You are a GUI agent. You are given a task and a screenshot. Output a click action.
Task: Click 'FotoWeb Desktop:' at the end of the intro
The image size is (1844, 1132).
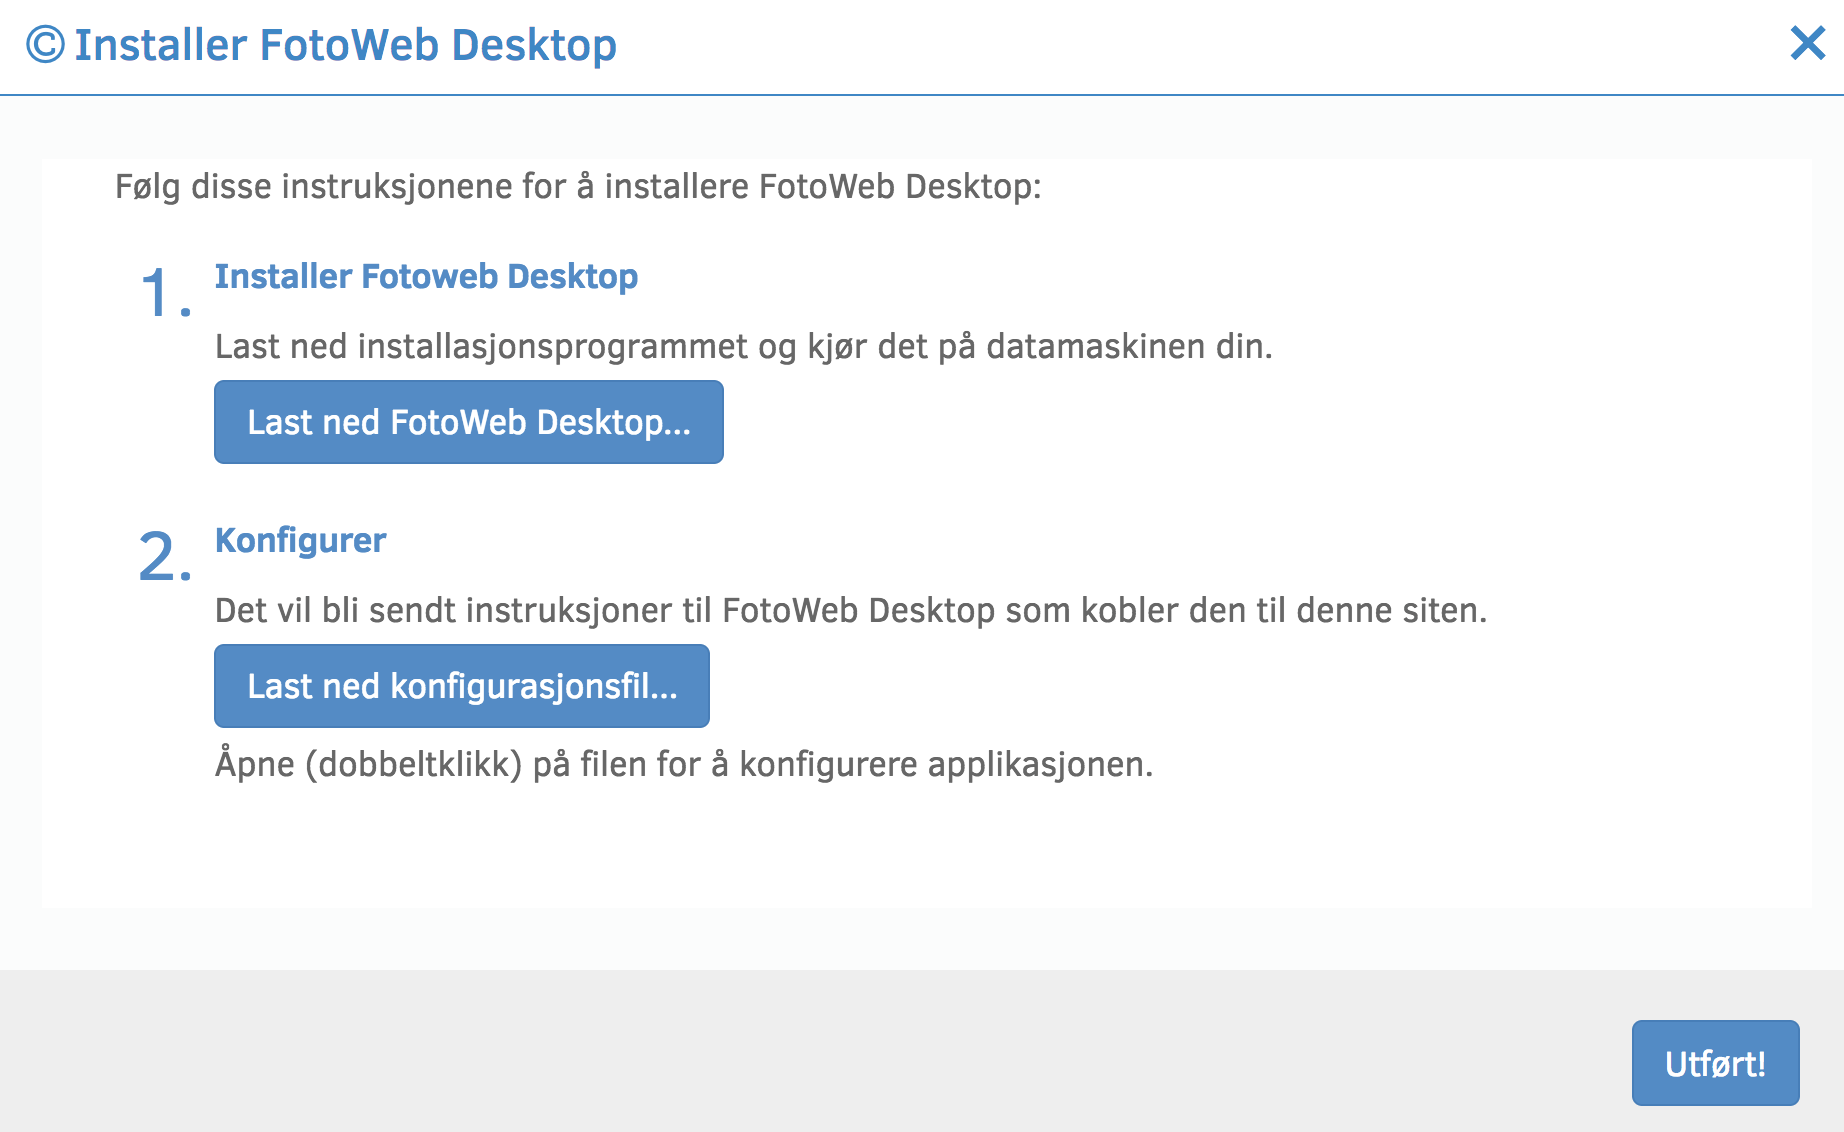point(900,187)
